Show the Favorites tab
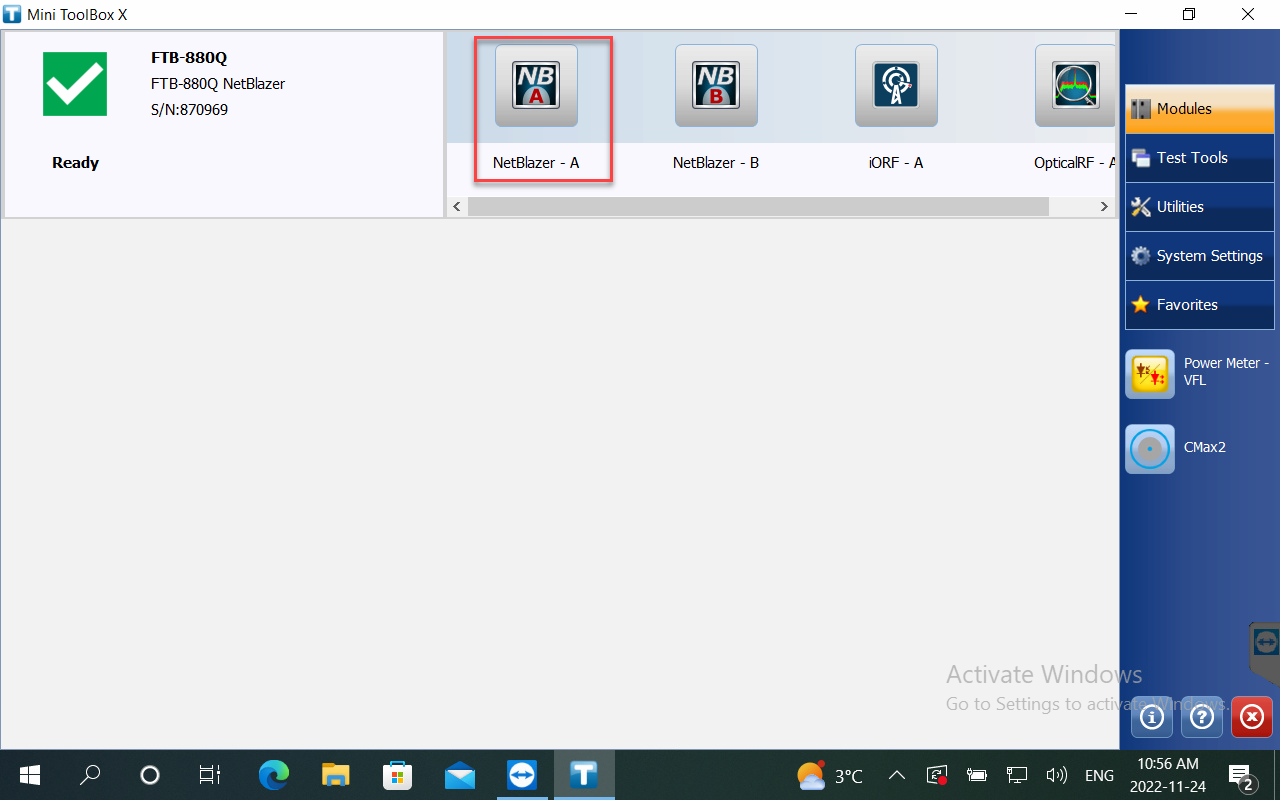This screenshot has width=1280, height=800. pos(1200,305)
